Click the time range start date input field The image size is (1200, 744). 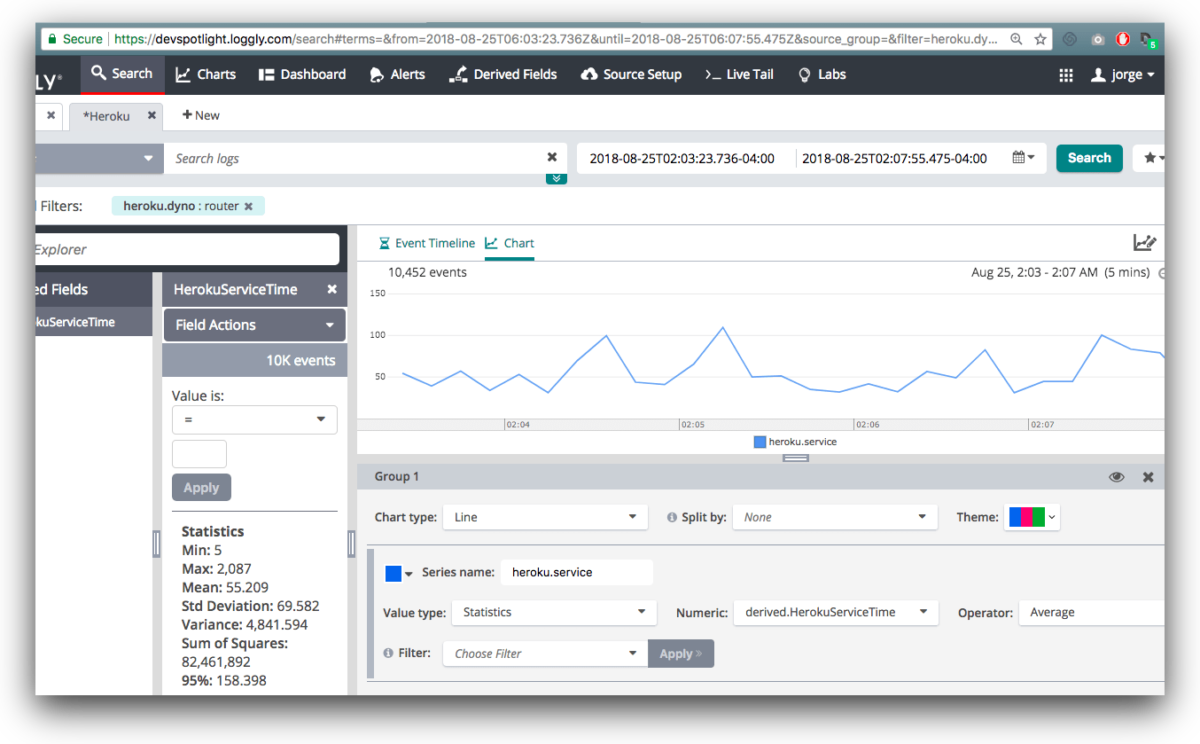point(685,157)
